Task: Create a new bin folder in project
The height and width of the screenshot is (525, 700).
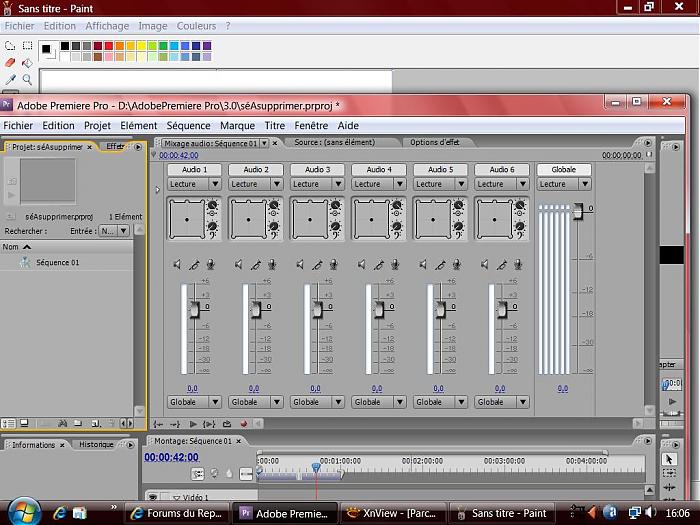Action: pyautogui.click(x=78, y=423)
